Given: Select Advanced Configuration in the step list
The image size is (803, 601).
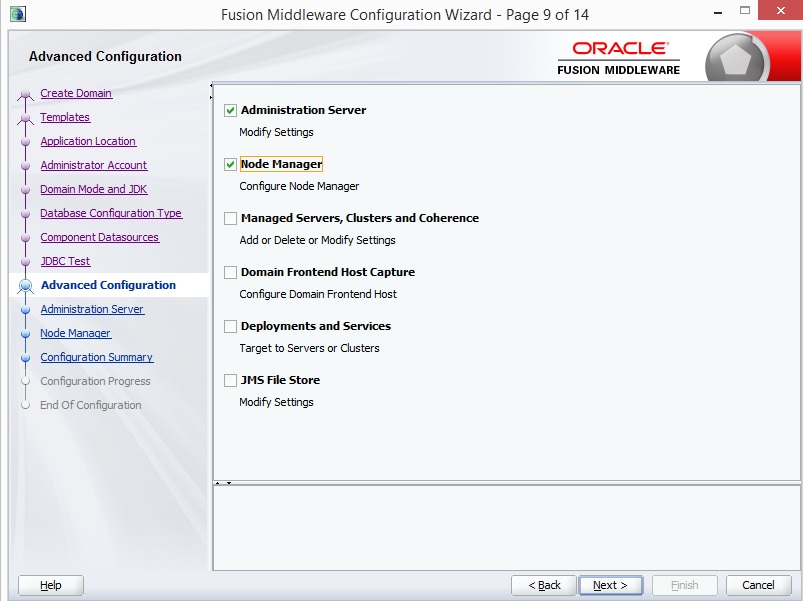Looking at the screenshot, I should pos(108,285).
